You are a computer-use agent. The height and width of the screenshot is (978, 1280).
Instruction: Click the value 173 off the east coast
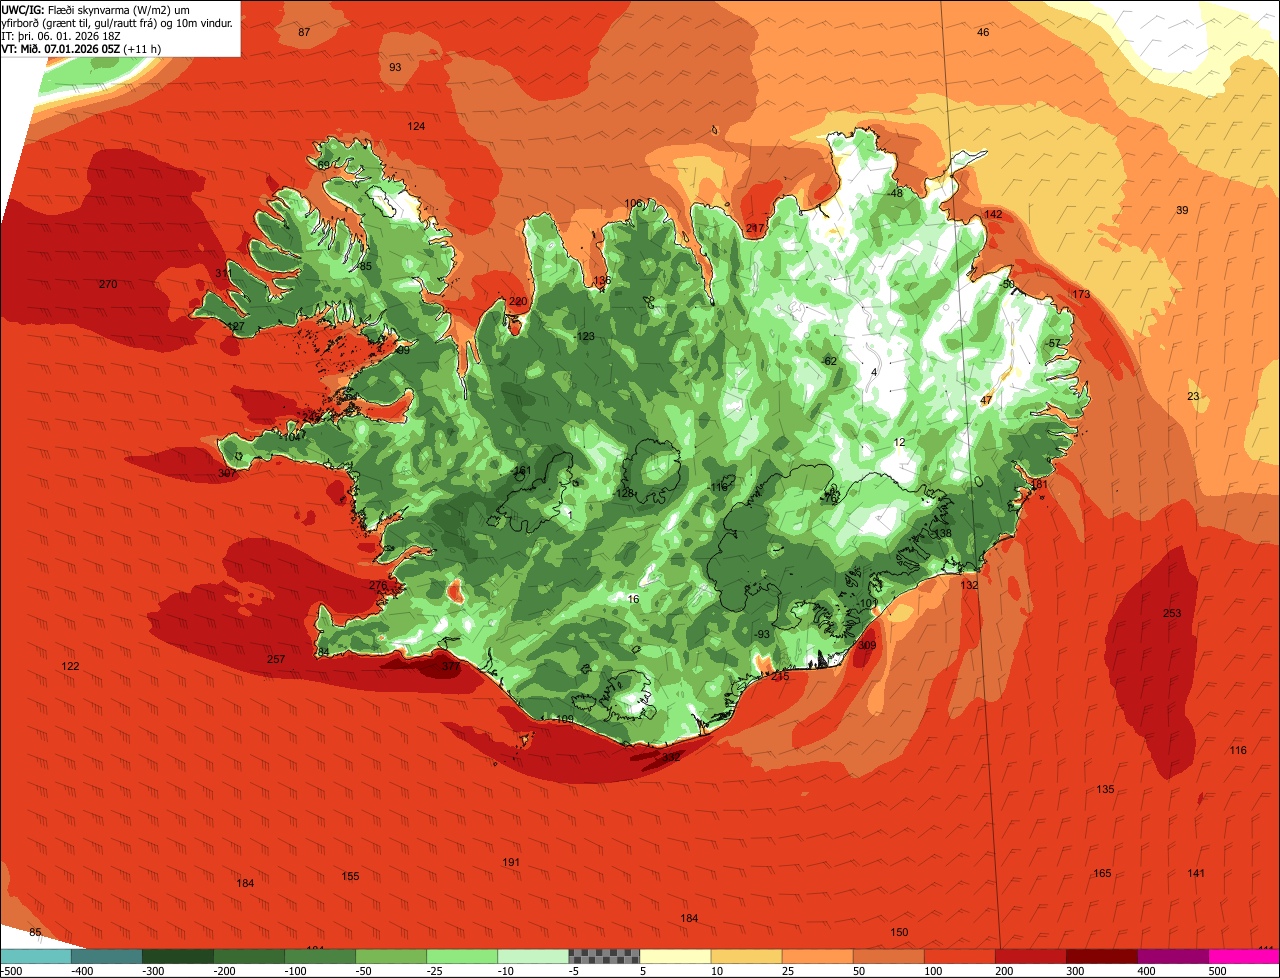(1081, 295)
